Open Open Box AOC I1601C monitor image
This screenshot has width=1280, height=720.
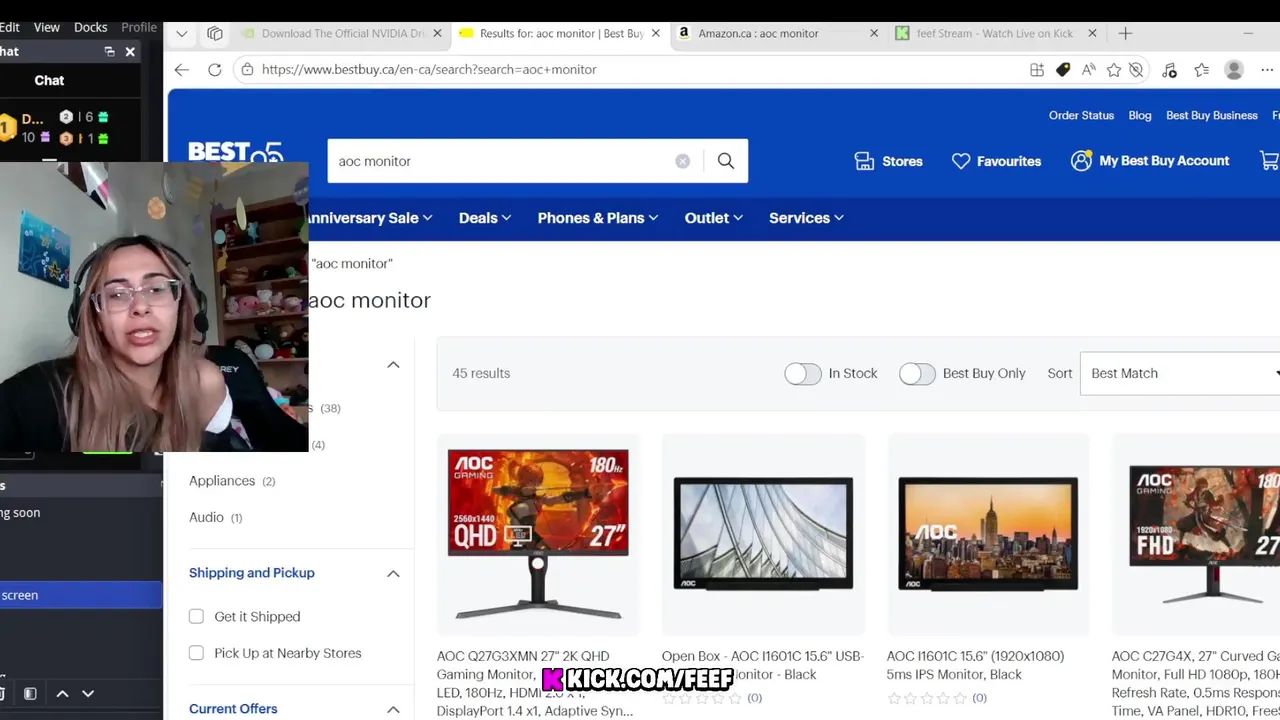(x=763, y=533)
